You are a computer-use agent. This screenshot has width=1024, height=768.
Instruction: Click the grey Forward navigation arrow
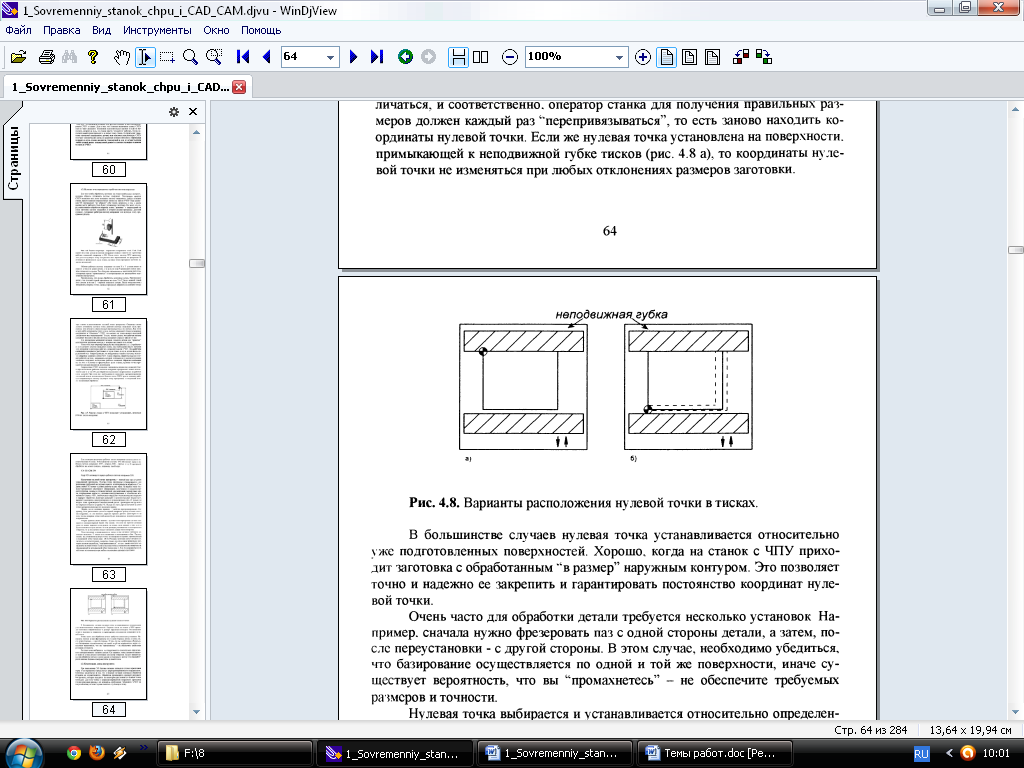tap(428, 57)
